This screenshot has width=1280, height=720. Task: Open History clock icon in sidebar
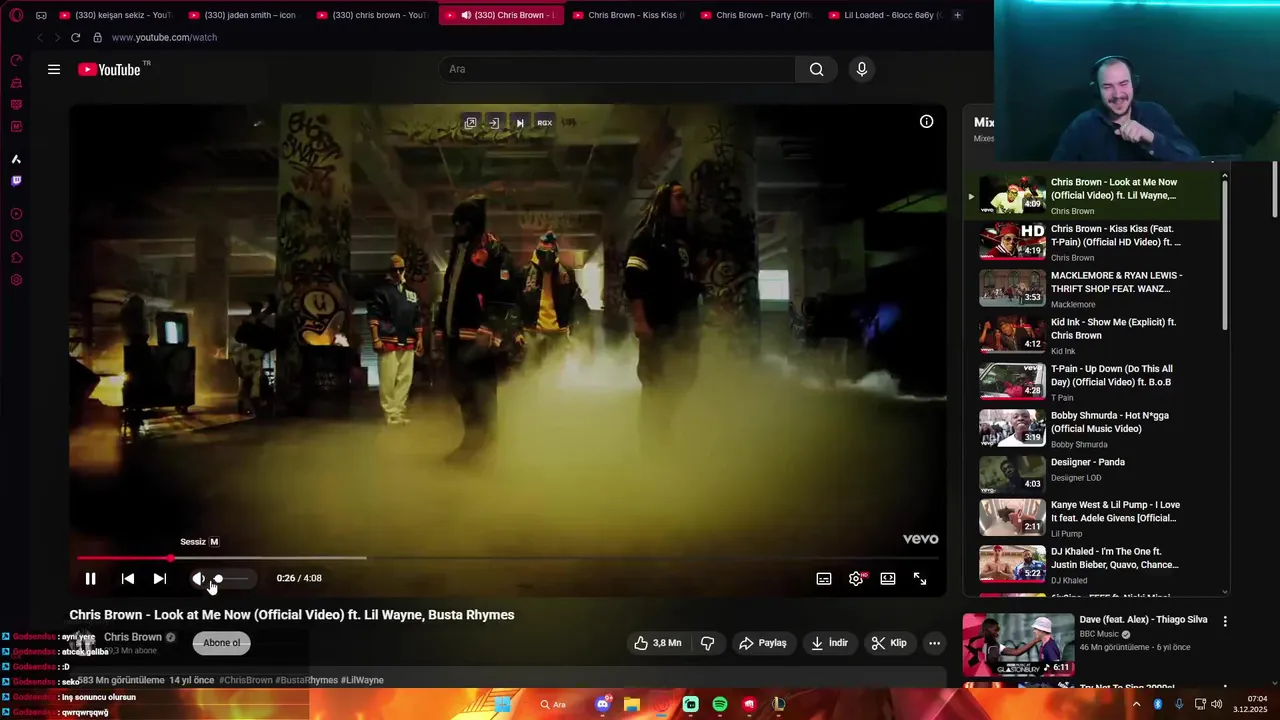point(16,236)
